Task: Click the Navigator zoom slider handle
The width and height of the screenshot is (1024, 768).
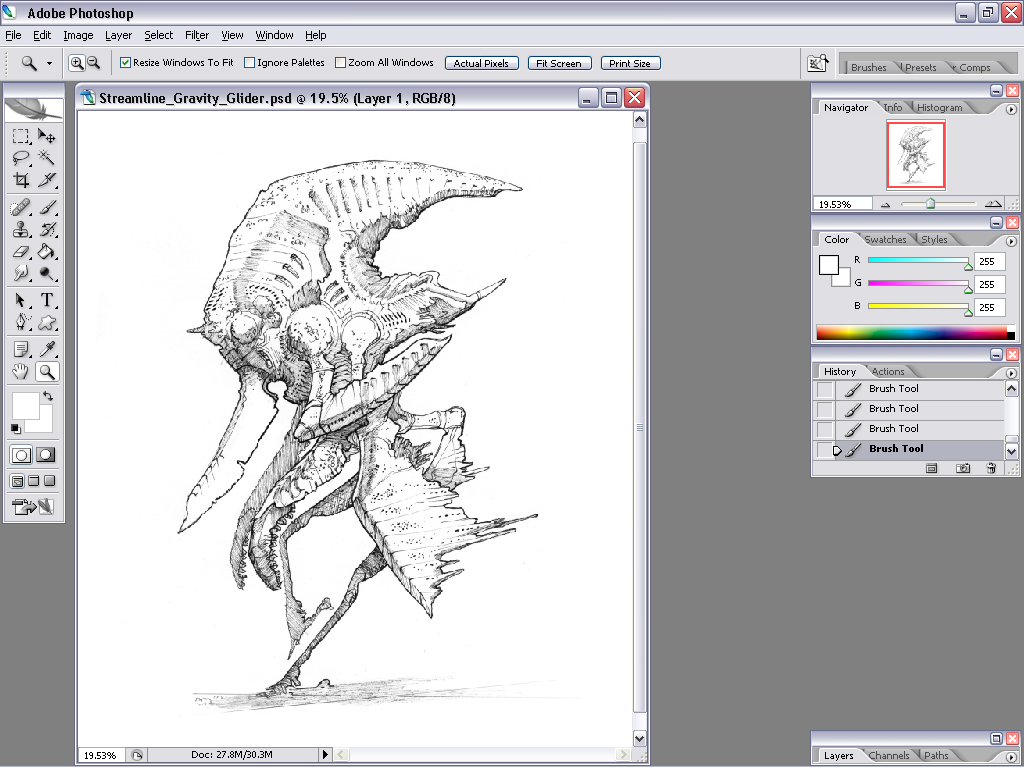Action: 931,204
